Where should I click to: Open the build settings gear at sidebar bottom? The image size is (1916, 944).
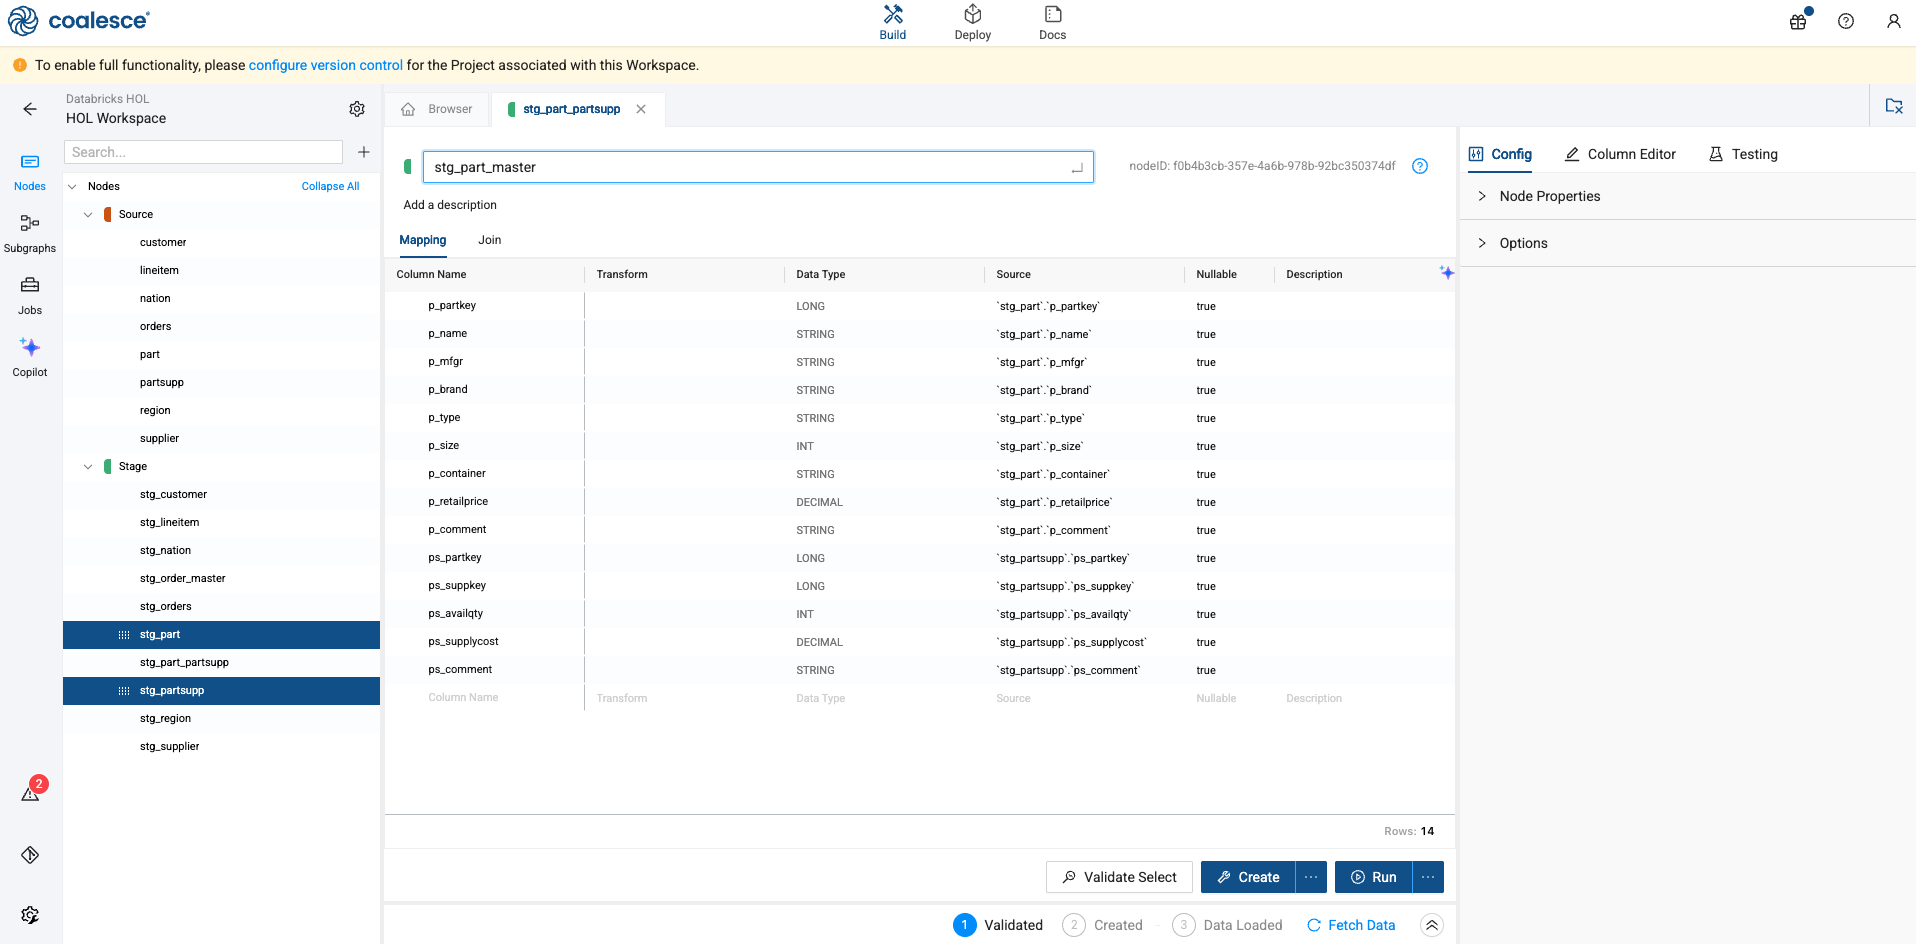pos(30,915)
